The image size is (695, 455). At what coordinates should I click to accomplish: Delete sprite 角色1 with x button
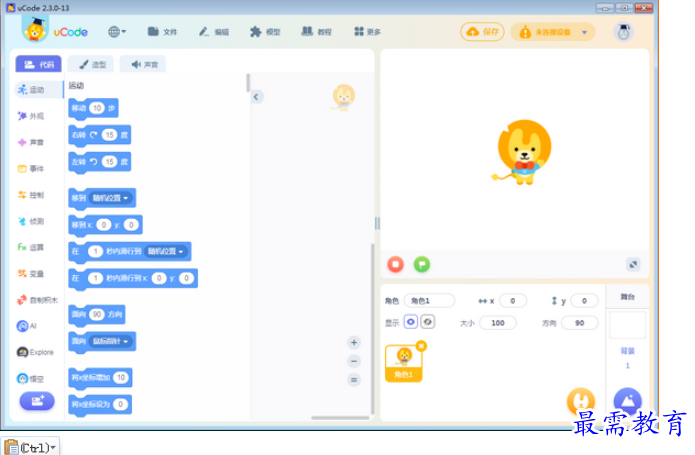pos(422,346)
